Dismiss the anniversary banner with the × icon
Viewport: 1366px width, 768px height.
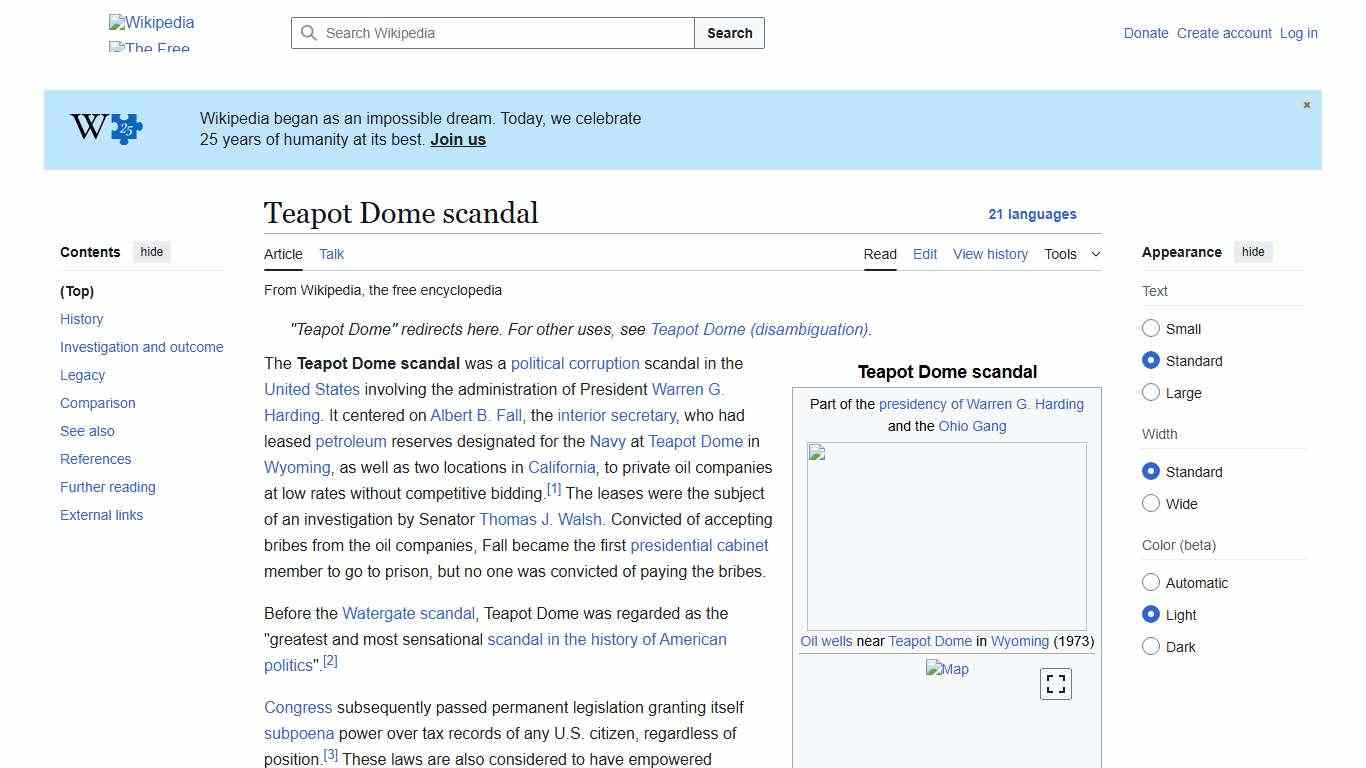click(1306, 104)
